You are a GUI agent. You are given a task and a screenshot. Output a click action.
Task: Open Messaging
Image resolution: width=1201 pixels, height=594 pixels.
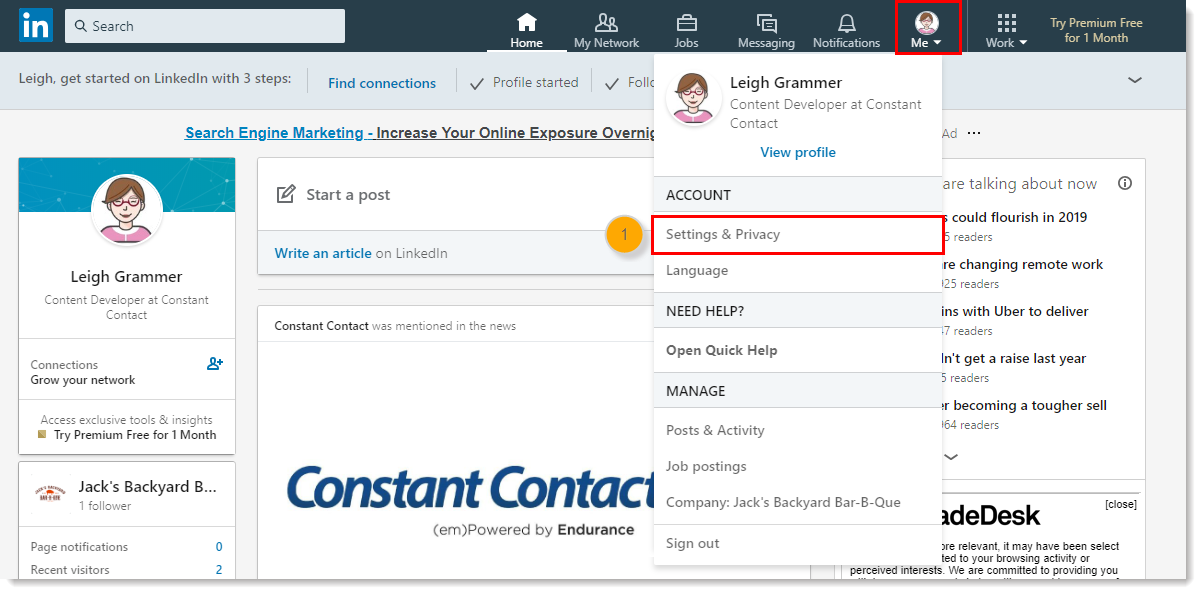click(x=766, y=31)
